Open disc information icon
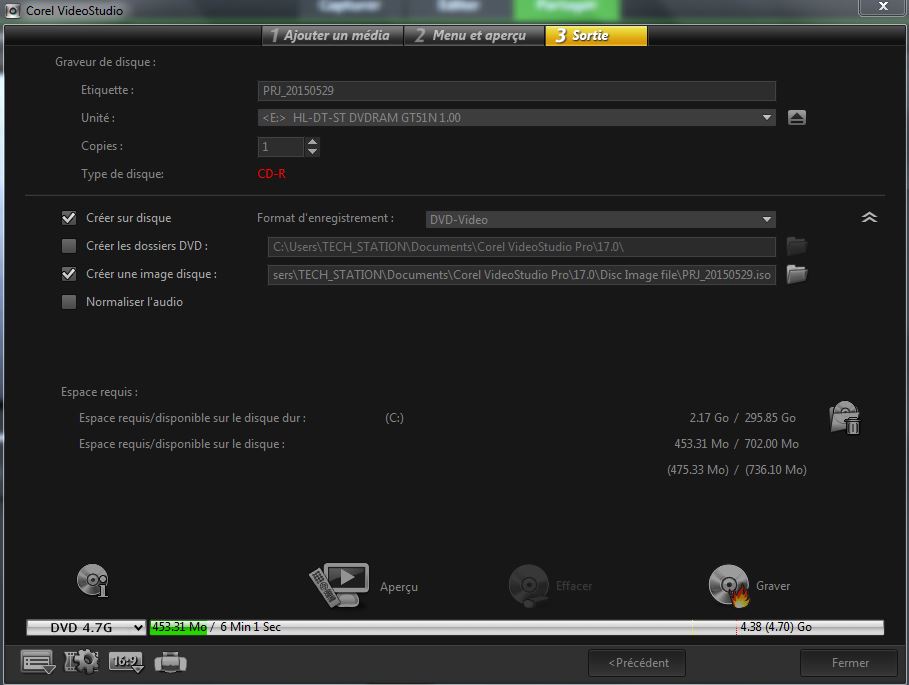Viewport: 909px width, 685px height. (93, 580)
